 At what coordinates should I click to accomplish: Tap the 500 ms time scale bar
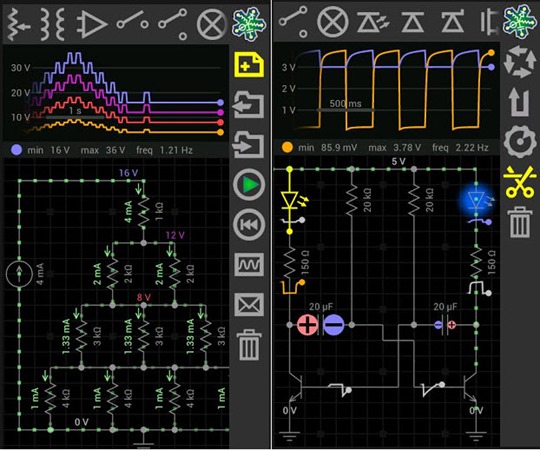(x=345, y=110)
